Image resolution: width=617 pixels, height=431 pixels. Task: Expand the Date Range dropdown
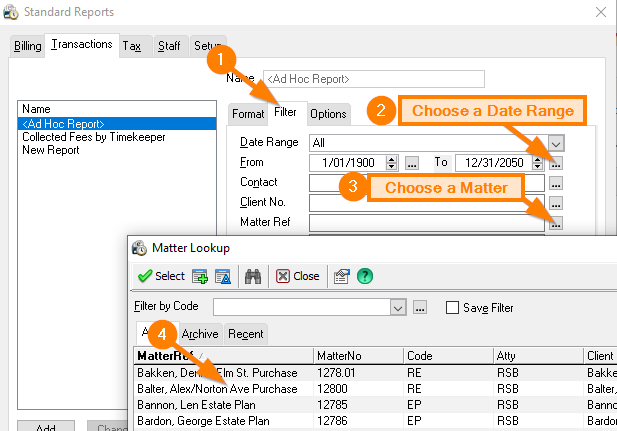[556, 143]
